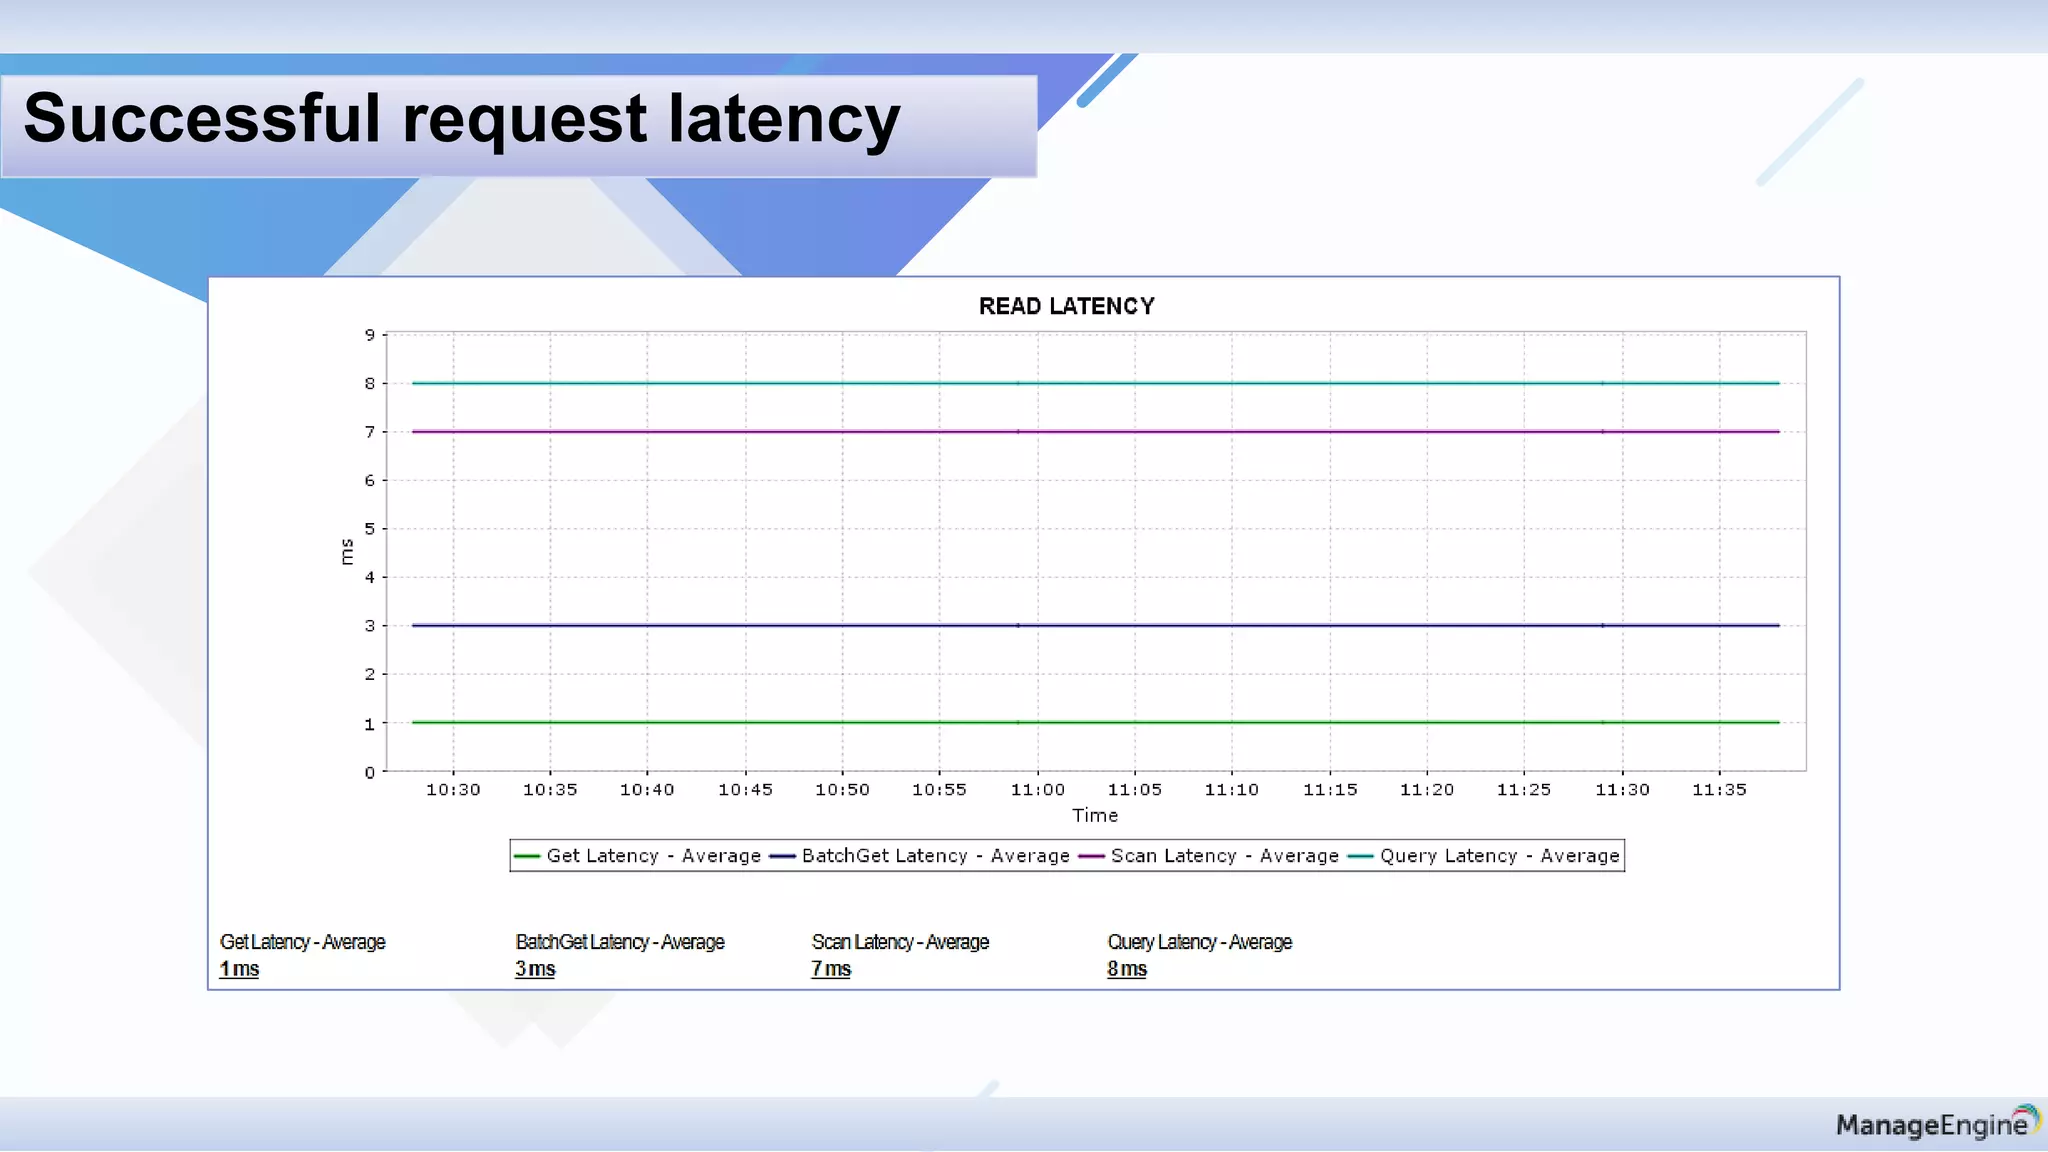Screen dimensions: 2048x1152
Task: Click the 11:00 time axis label
Action: coord(1038,790)
